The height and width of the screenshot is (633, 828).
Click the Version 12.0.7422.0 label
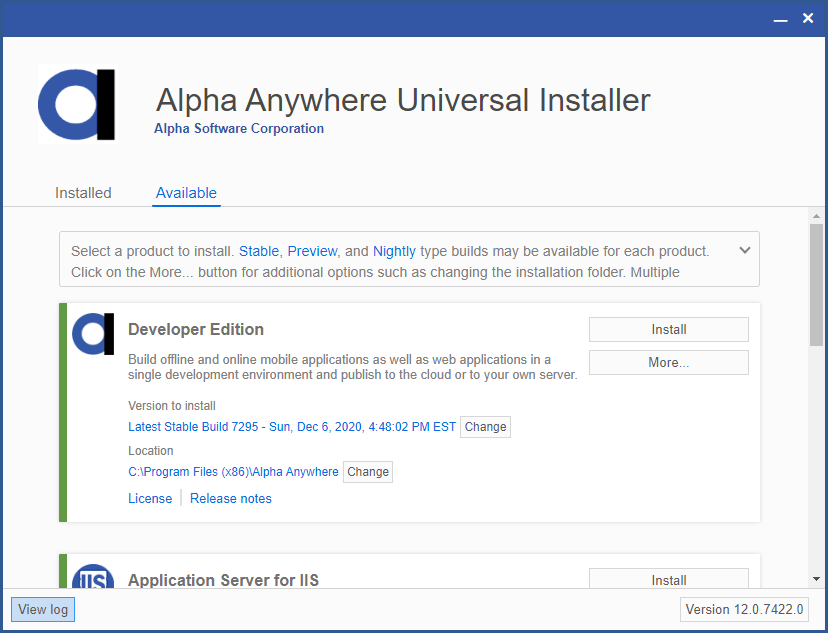click(744, 609)
